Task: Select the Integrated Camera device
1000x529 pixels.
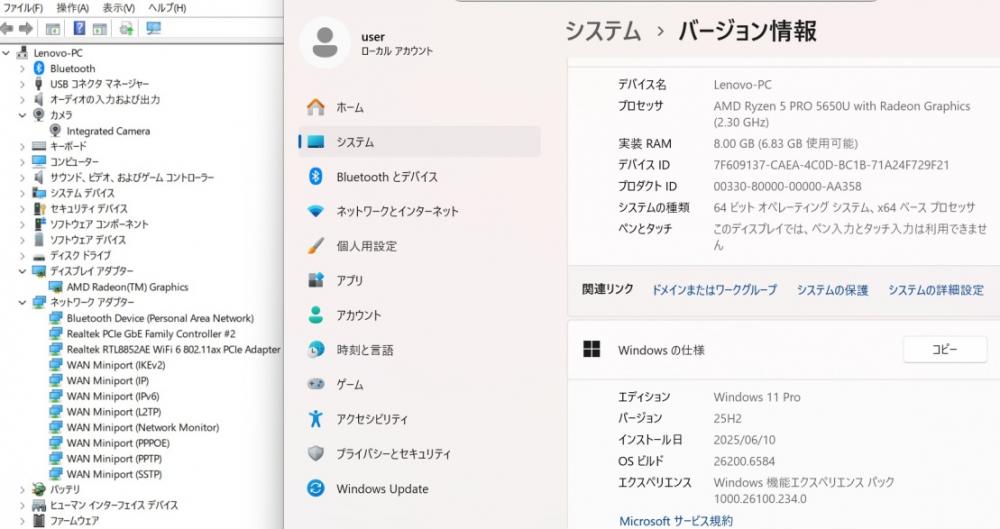Action: tap(108, 131)
